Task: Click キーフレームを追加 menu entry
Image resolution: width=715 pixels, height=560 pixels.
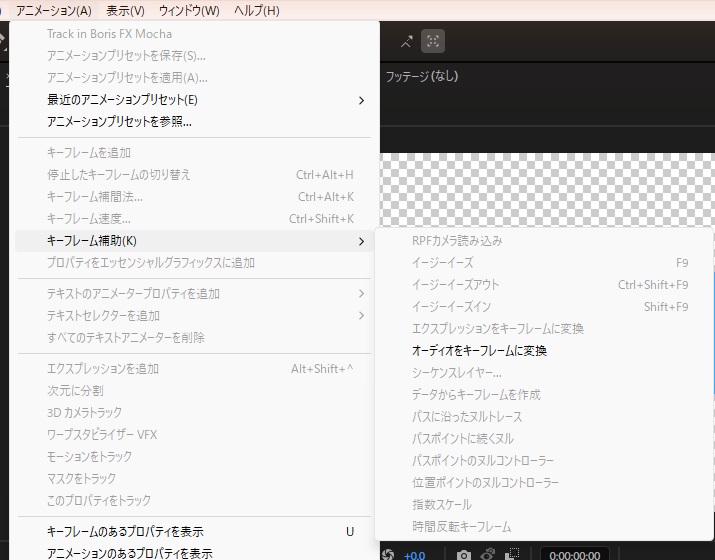Action: [x=194, y=153]
